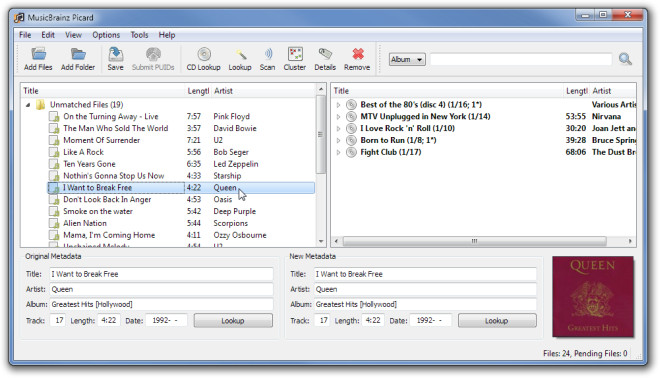Click disc icon for Born to Run
This screenshot has width=660, height=378.
(x=351, y=140)
